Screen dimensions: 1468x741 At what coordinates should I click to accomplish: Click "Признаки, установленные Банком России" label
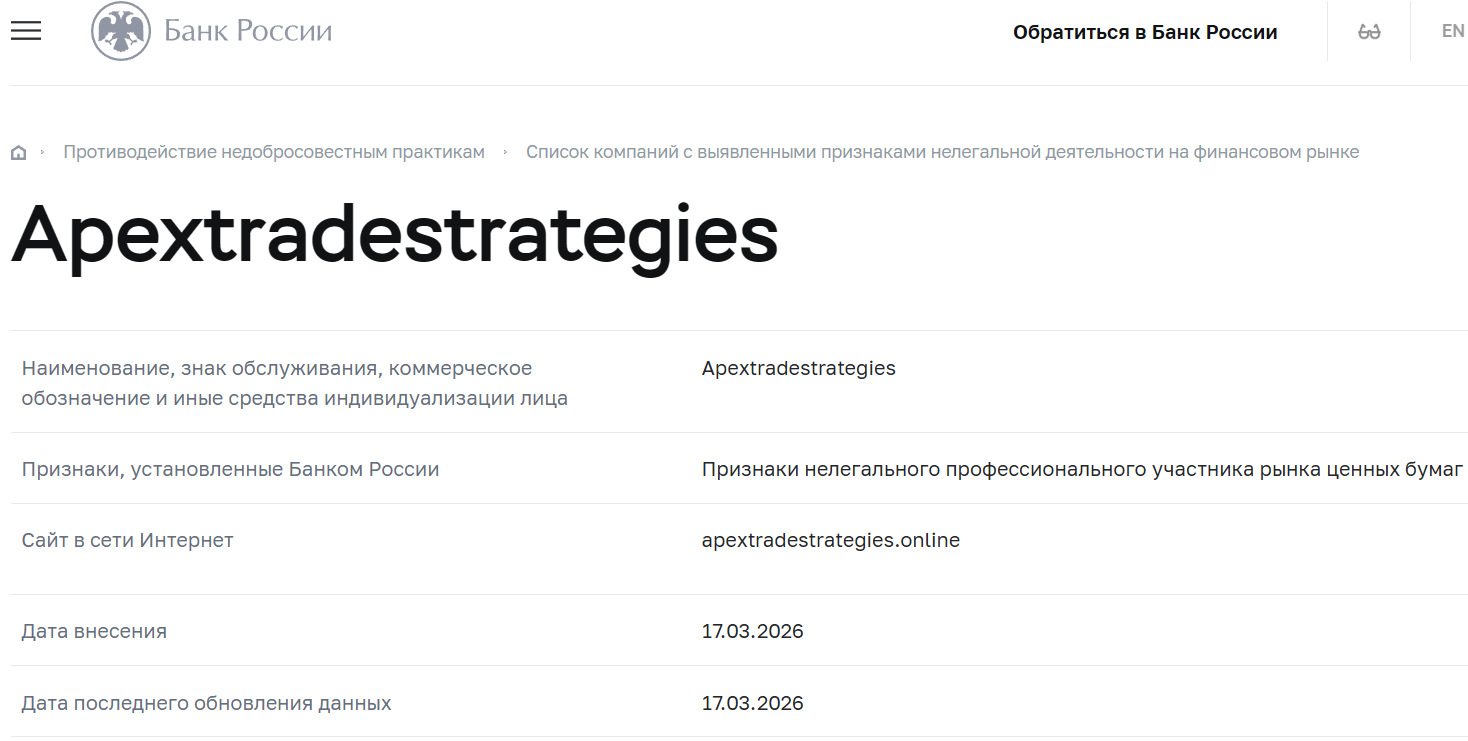click(229, 468)
